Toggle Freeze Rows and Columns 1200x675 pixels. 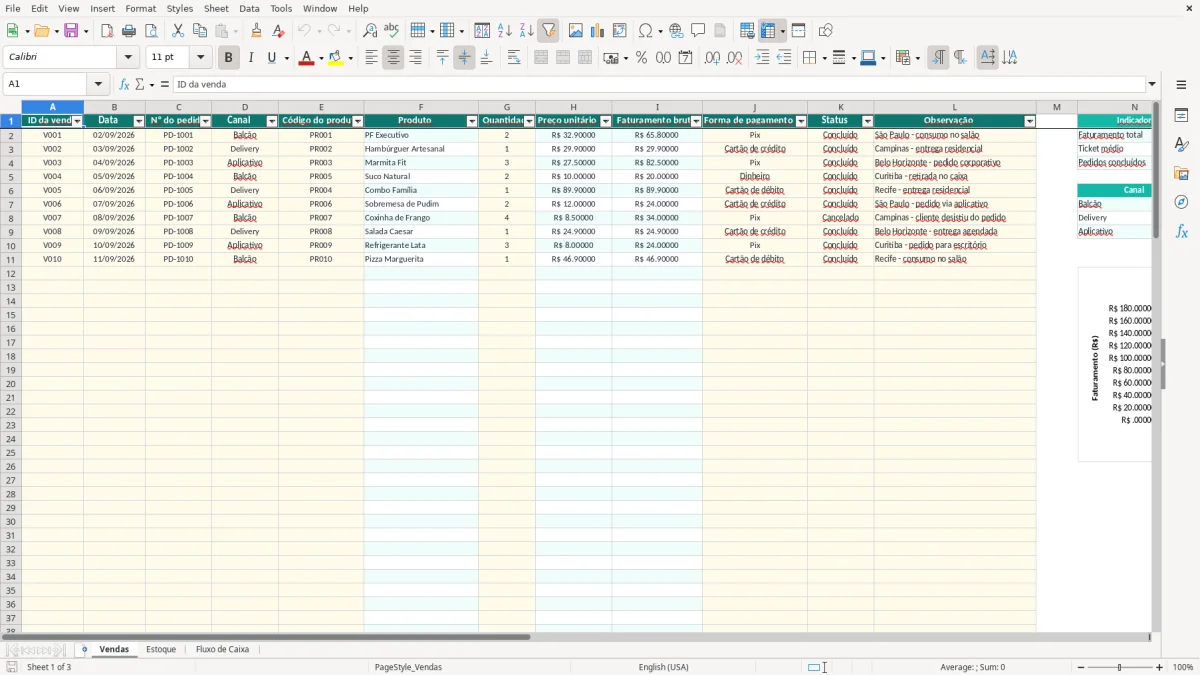768,31
